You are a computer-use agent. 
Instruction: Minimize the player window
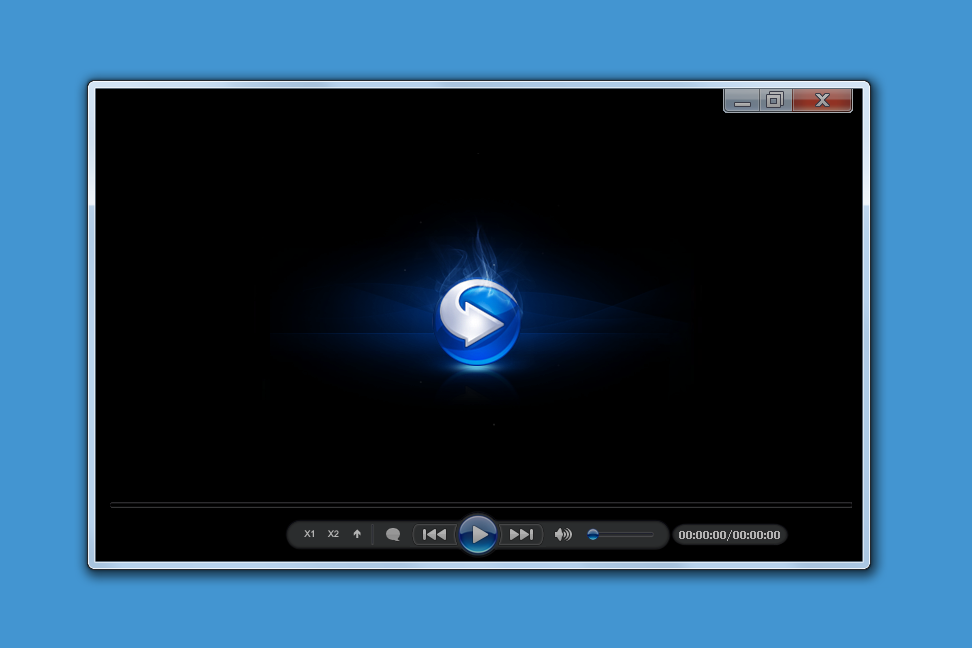coord(742,100)
